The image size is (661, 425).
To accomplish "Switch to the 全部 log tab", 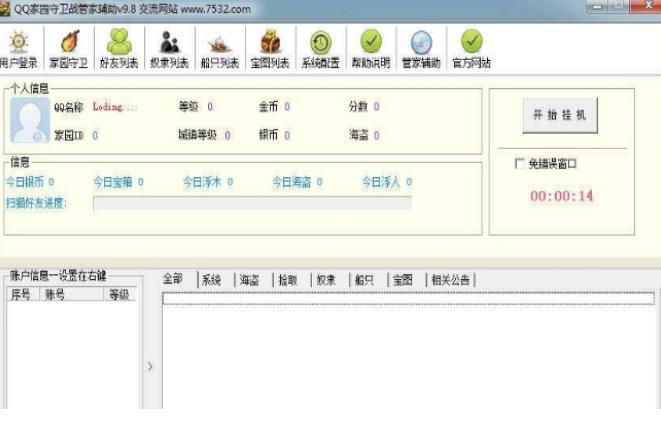I will [173, 279].
